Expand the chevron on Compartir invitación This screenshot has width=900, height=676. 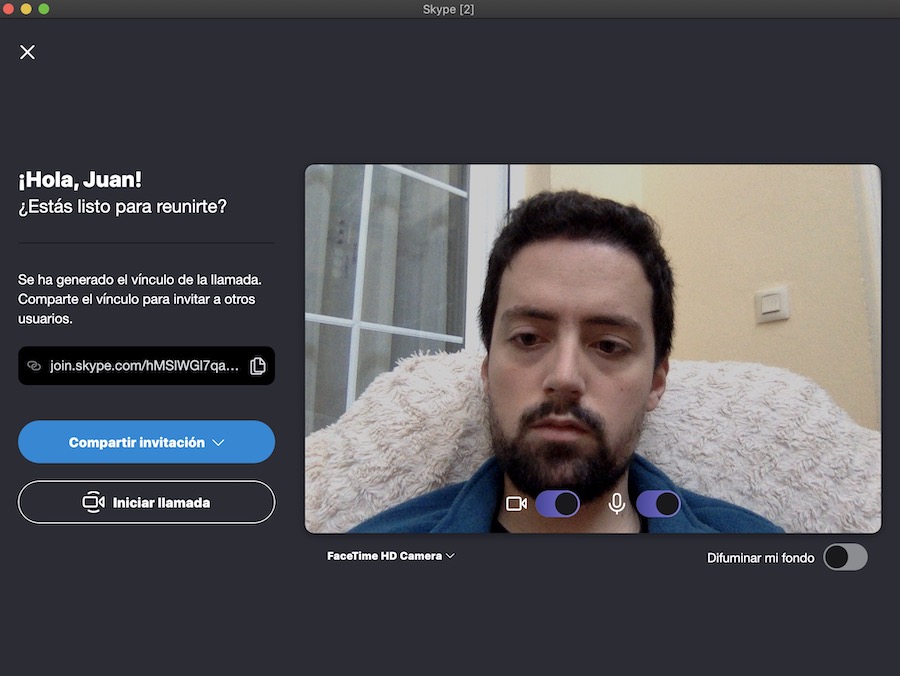(219, 443)
